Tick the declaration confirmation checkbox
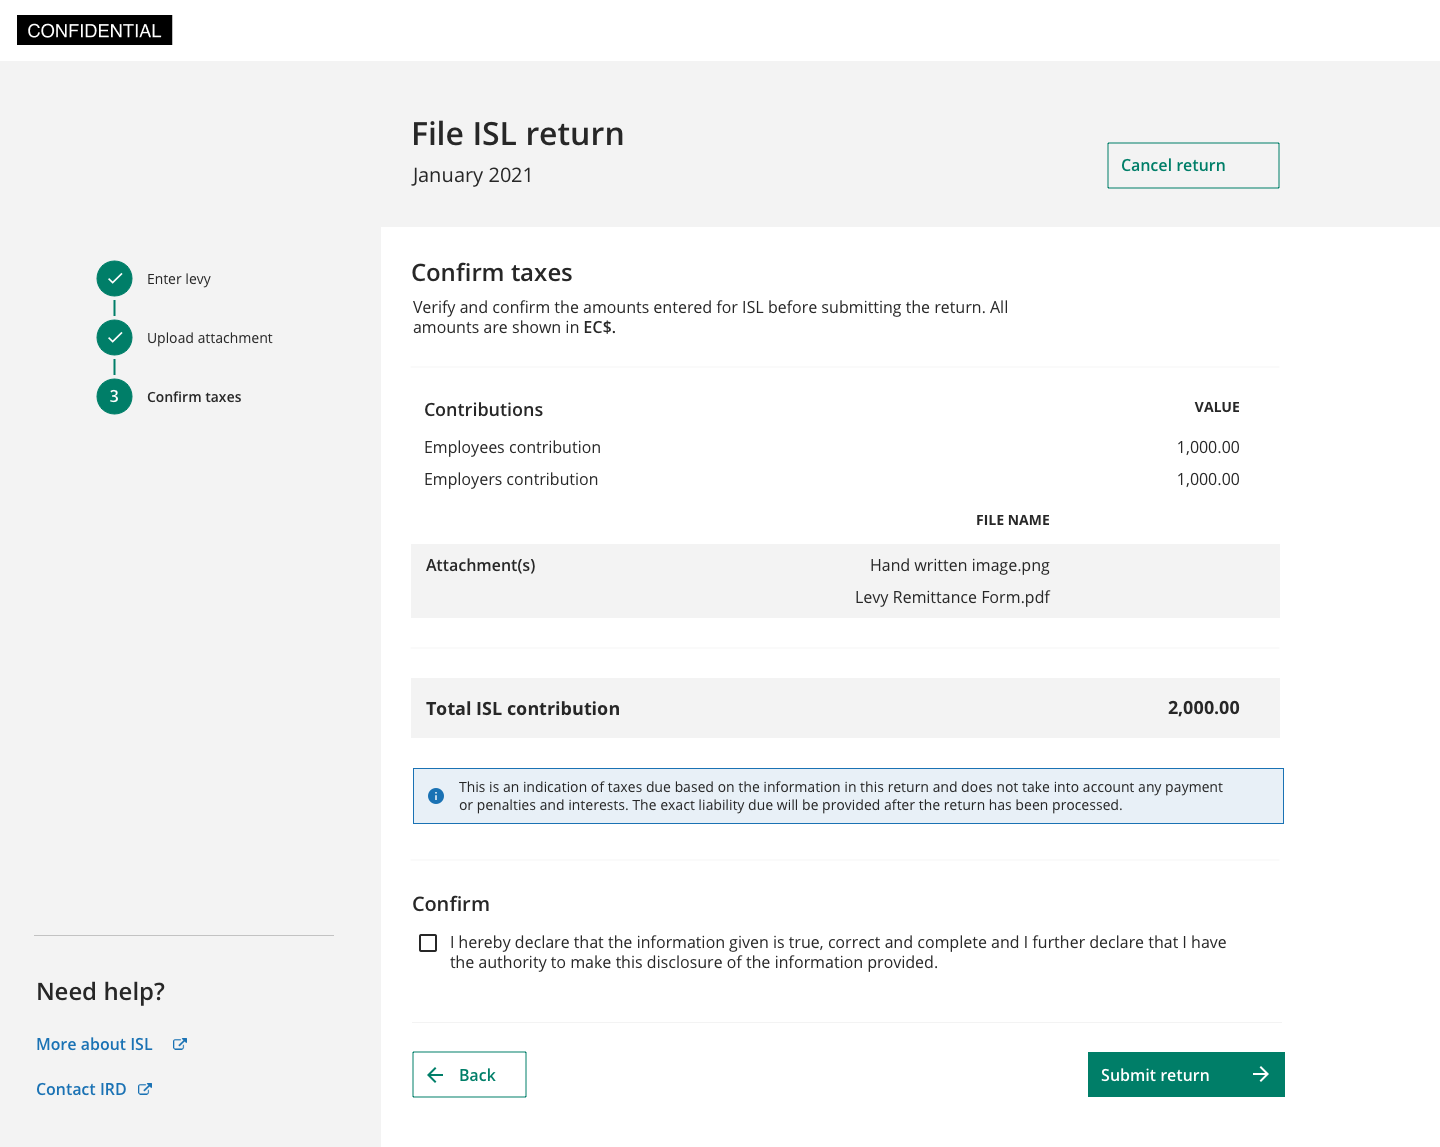 [x=428, y=943]
